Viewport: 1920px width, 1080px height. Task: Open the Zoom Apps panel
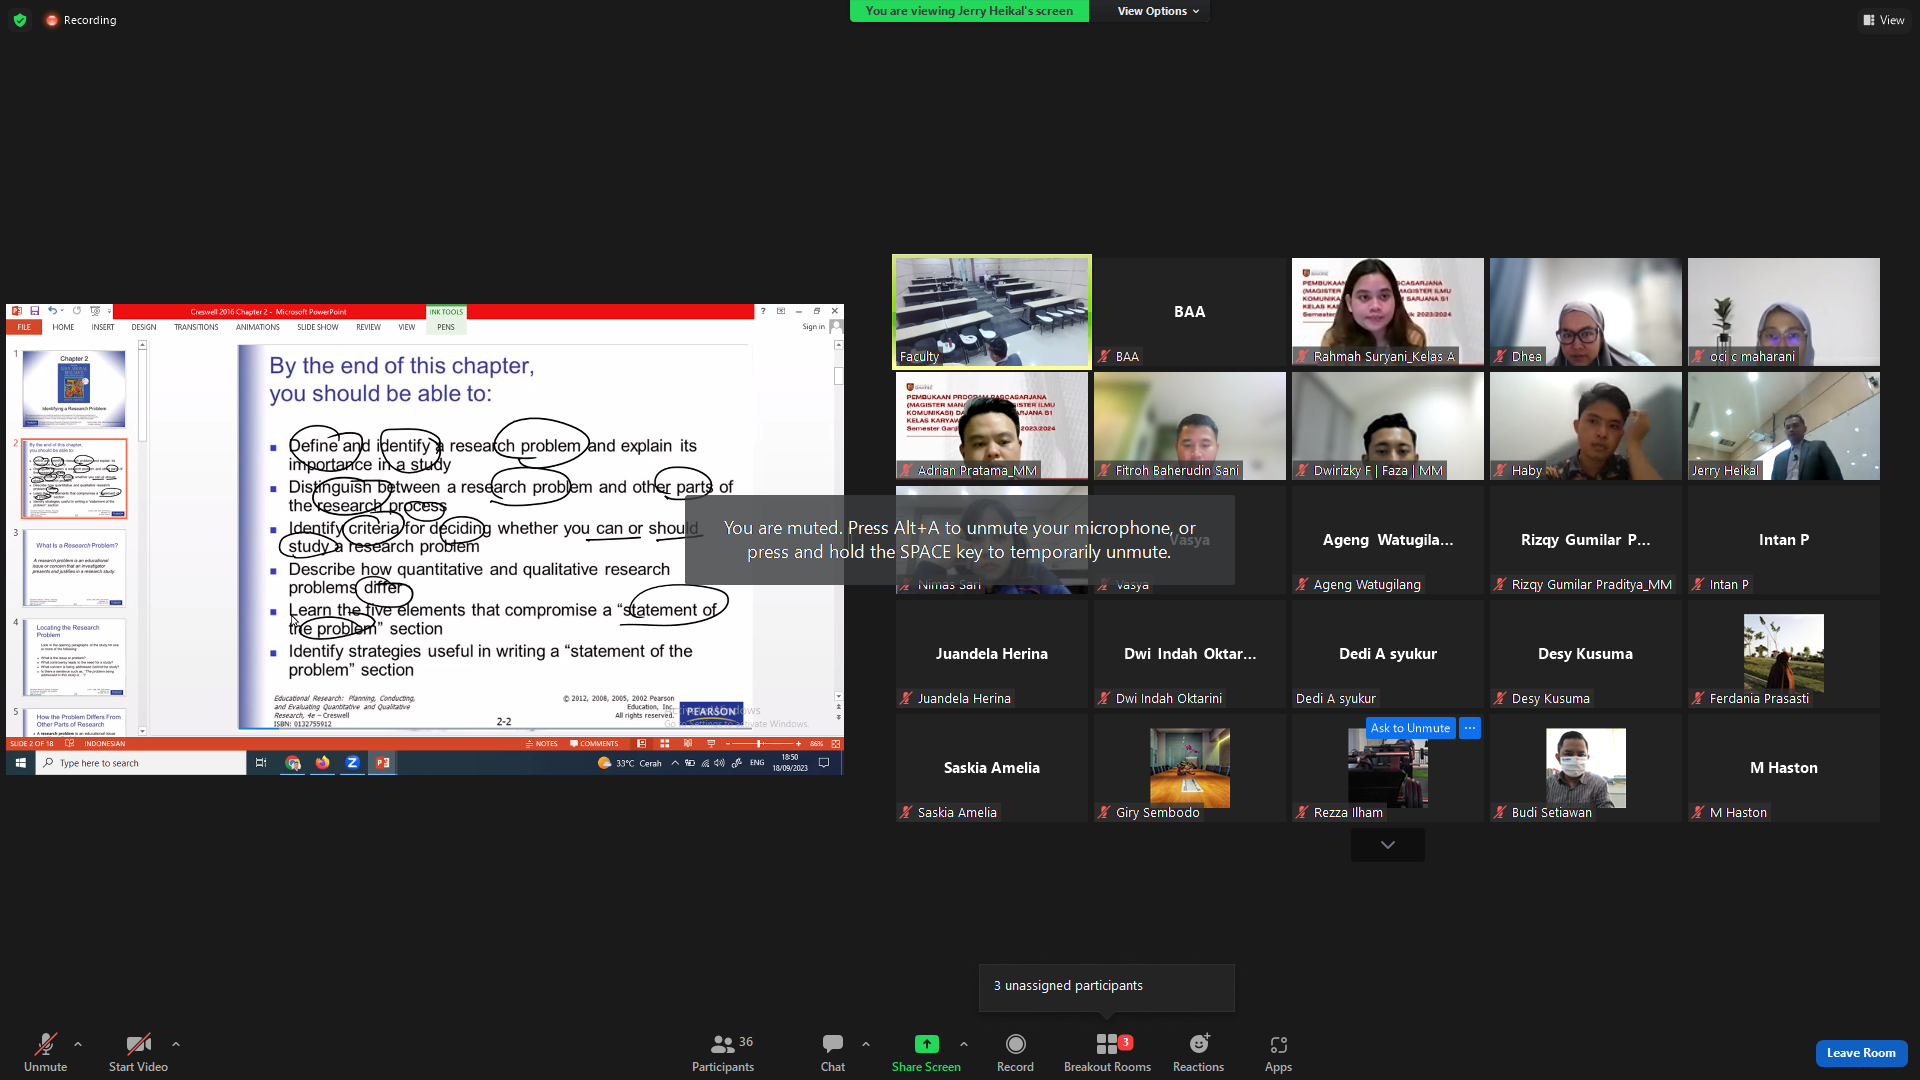tap(1278, 1053)
